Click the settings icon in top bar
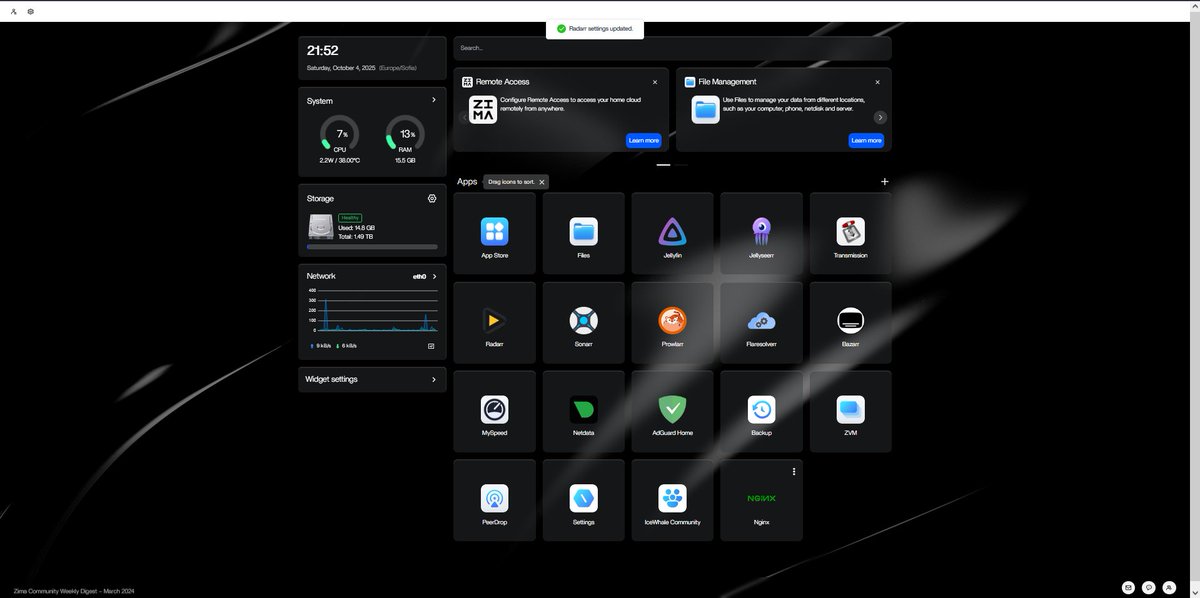 [x=31, y=11]
